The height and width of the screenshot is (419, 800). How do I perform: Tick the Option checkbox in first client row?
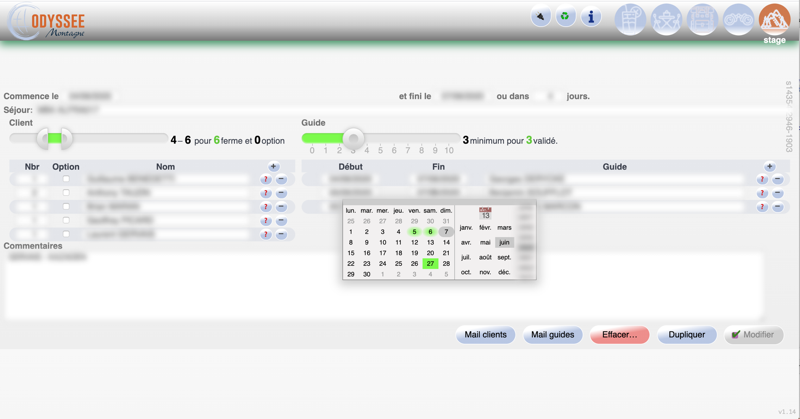pos(66,180)
